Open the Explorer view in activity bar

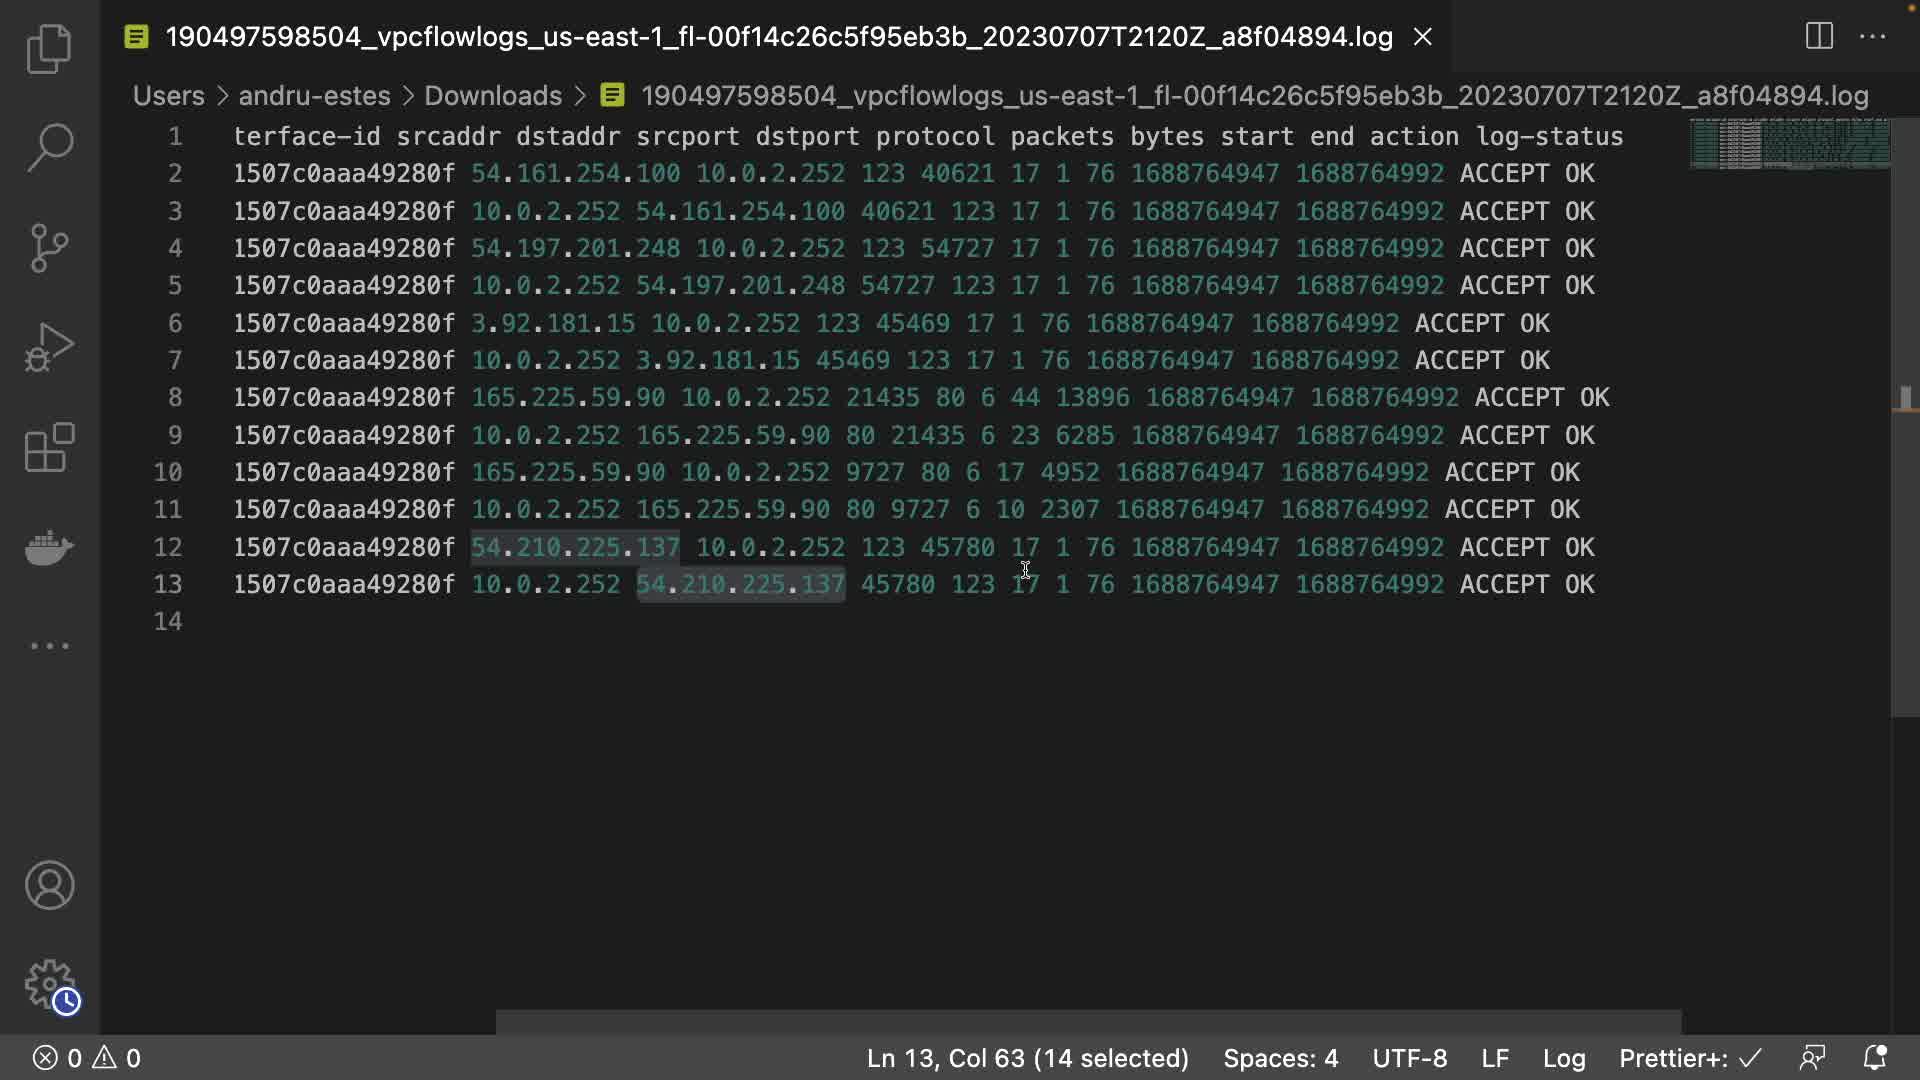click(49, 48)
